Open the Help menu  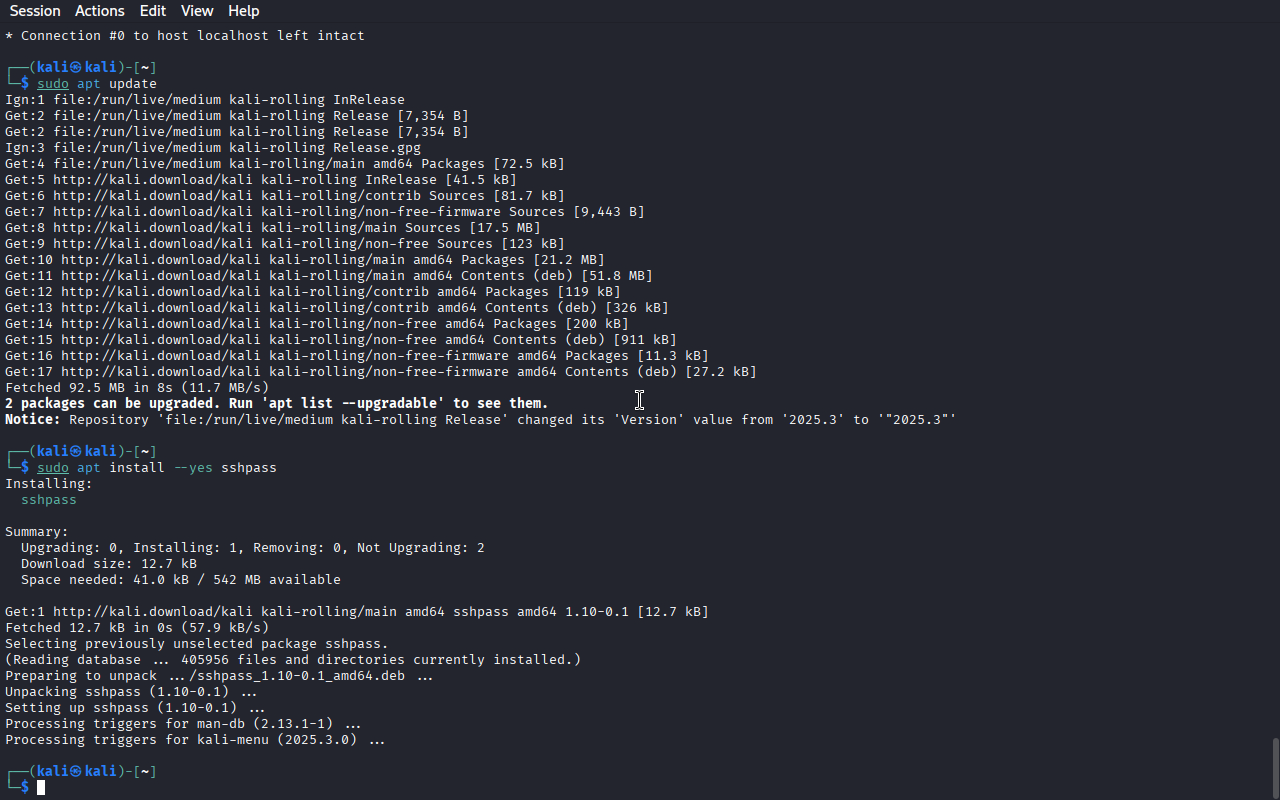(x=244, y=11)
